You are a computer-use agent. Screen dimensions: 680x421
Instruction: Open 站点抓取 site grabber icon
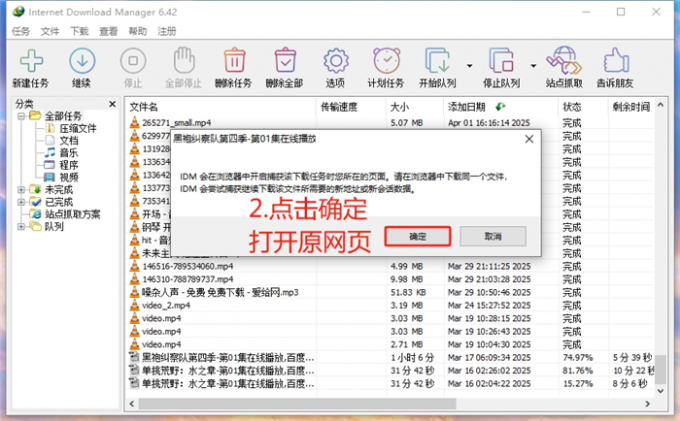coord(564,60)
